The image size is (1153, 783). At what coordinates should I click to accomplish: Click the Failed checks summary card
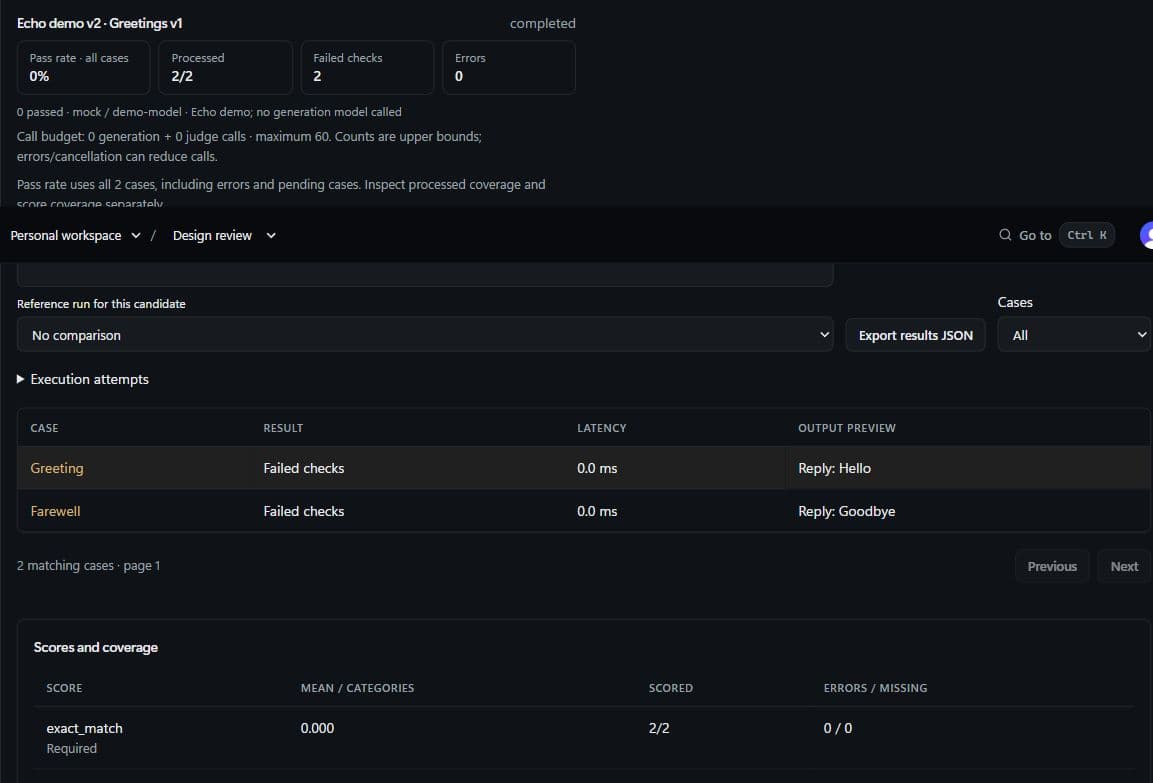click(x=367, y=67)
